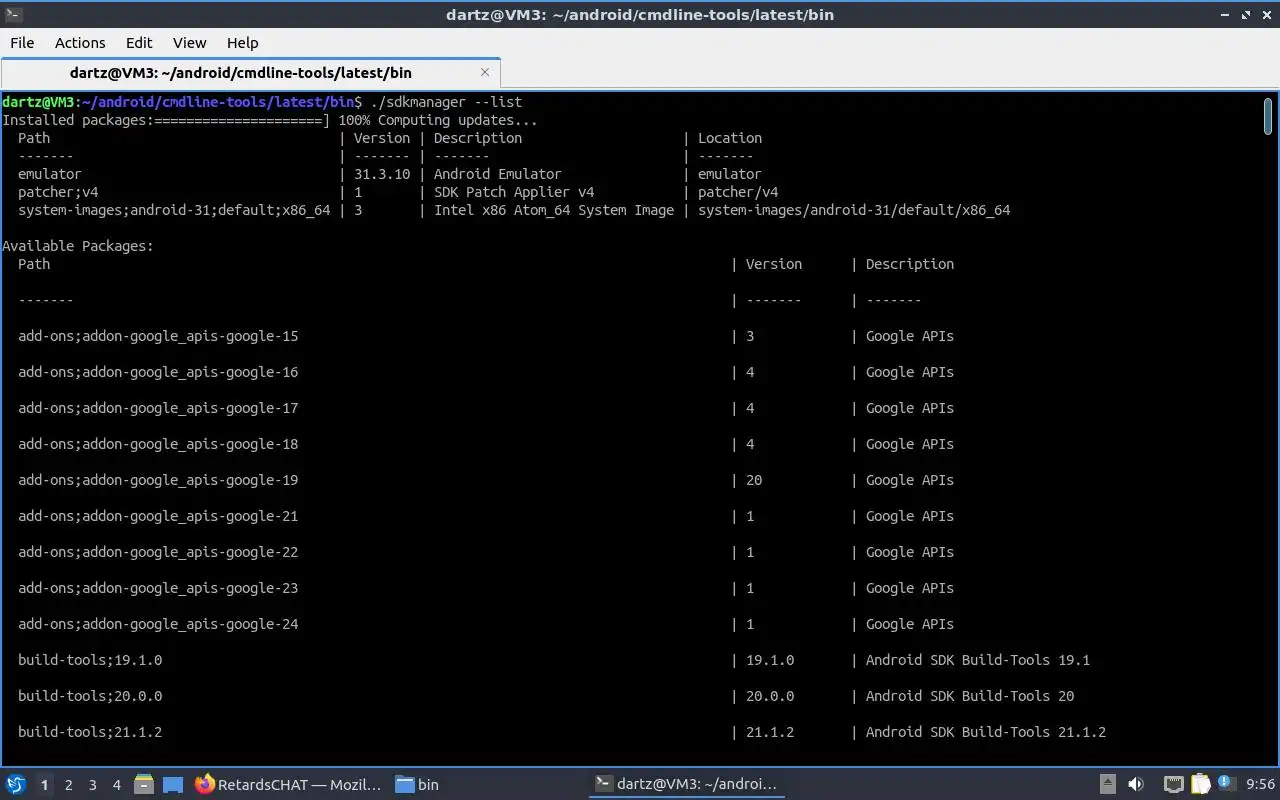The width and height of the screenshot is (1280, 800).
Task: Click 'Android SDK Build-Tools 19.1' description
Action: point(978,660)
